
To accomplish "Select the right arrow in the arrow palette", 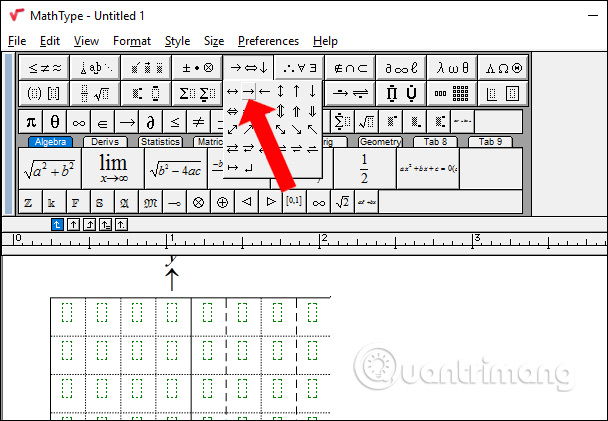I will click(249, 92).
